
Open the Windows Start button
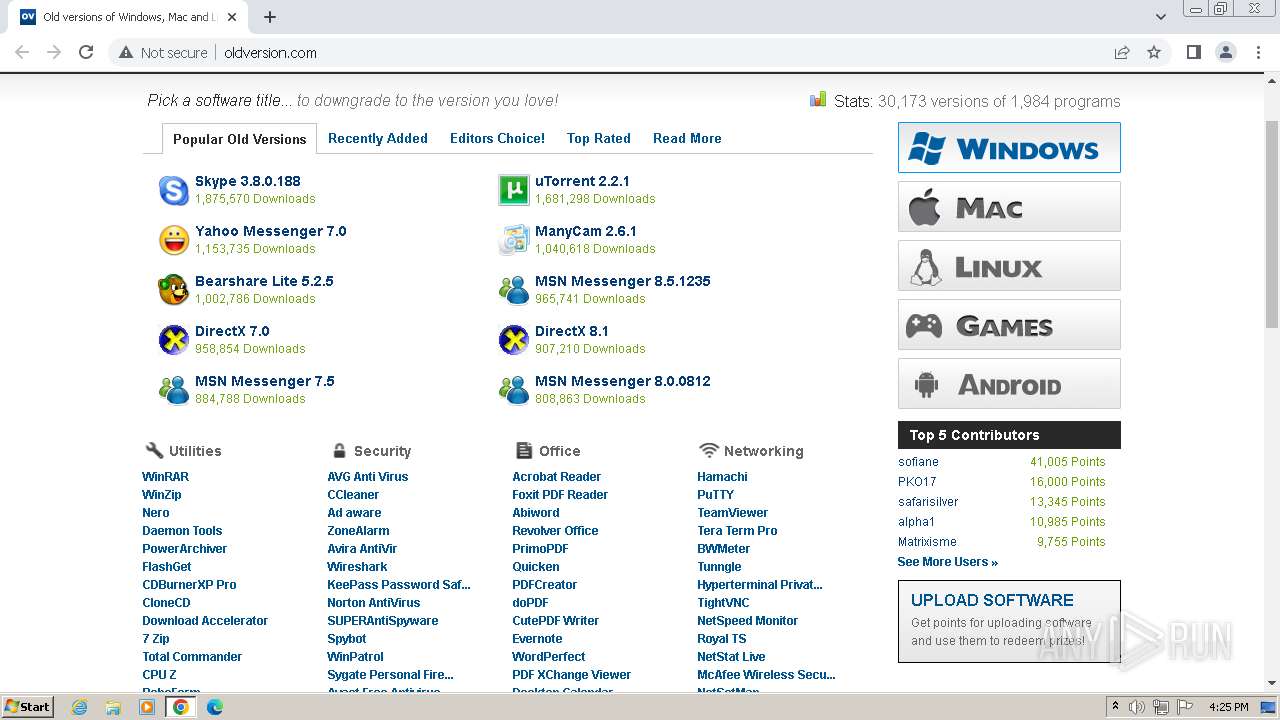point(29,707)
